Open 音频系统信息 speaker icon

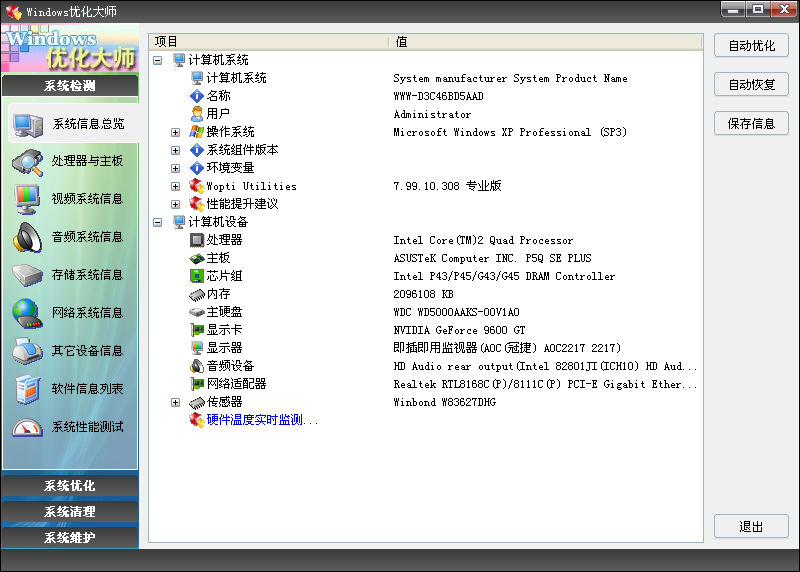[x=27, y=237]
